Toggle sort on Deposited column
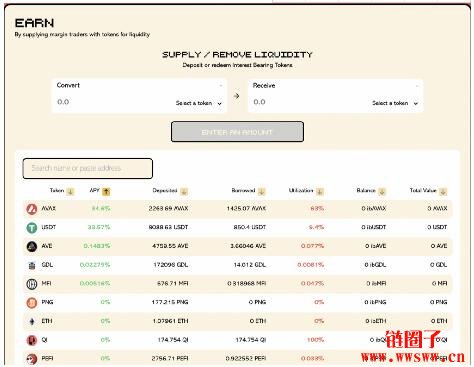The height and width of the screenshot is (367, 474). point(184,191)
